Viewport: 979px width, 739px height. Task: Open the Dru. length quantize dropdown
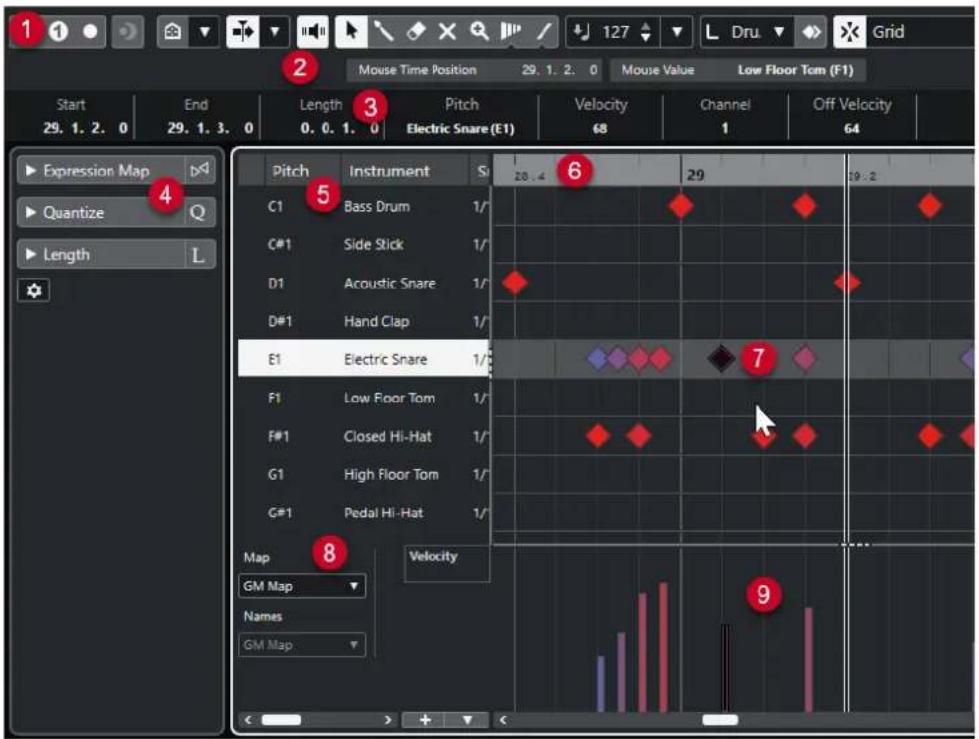pyautogui.click(x=779, y=31)
